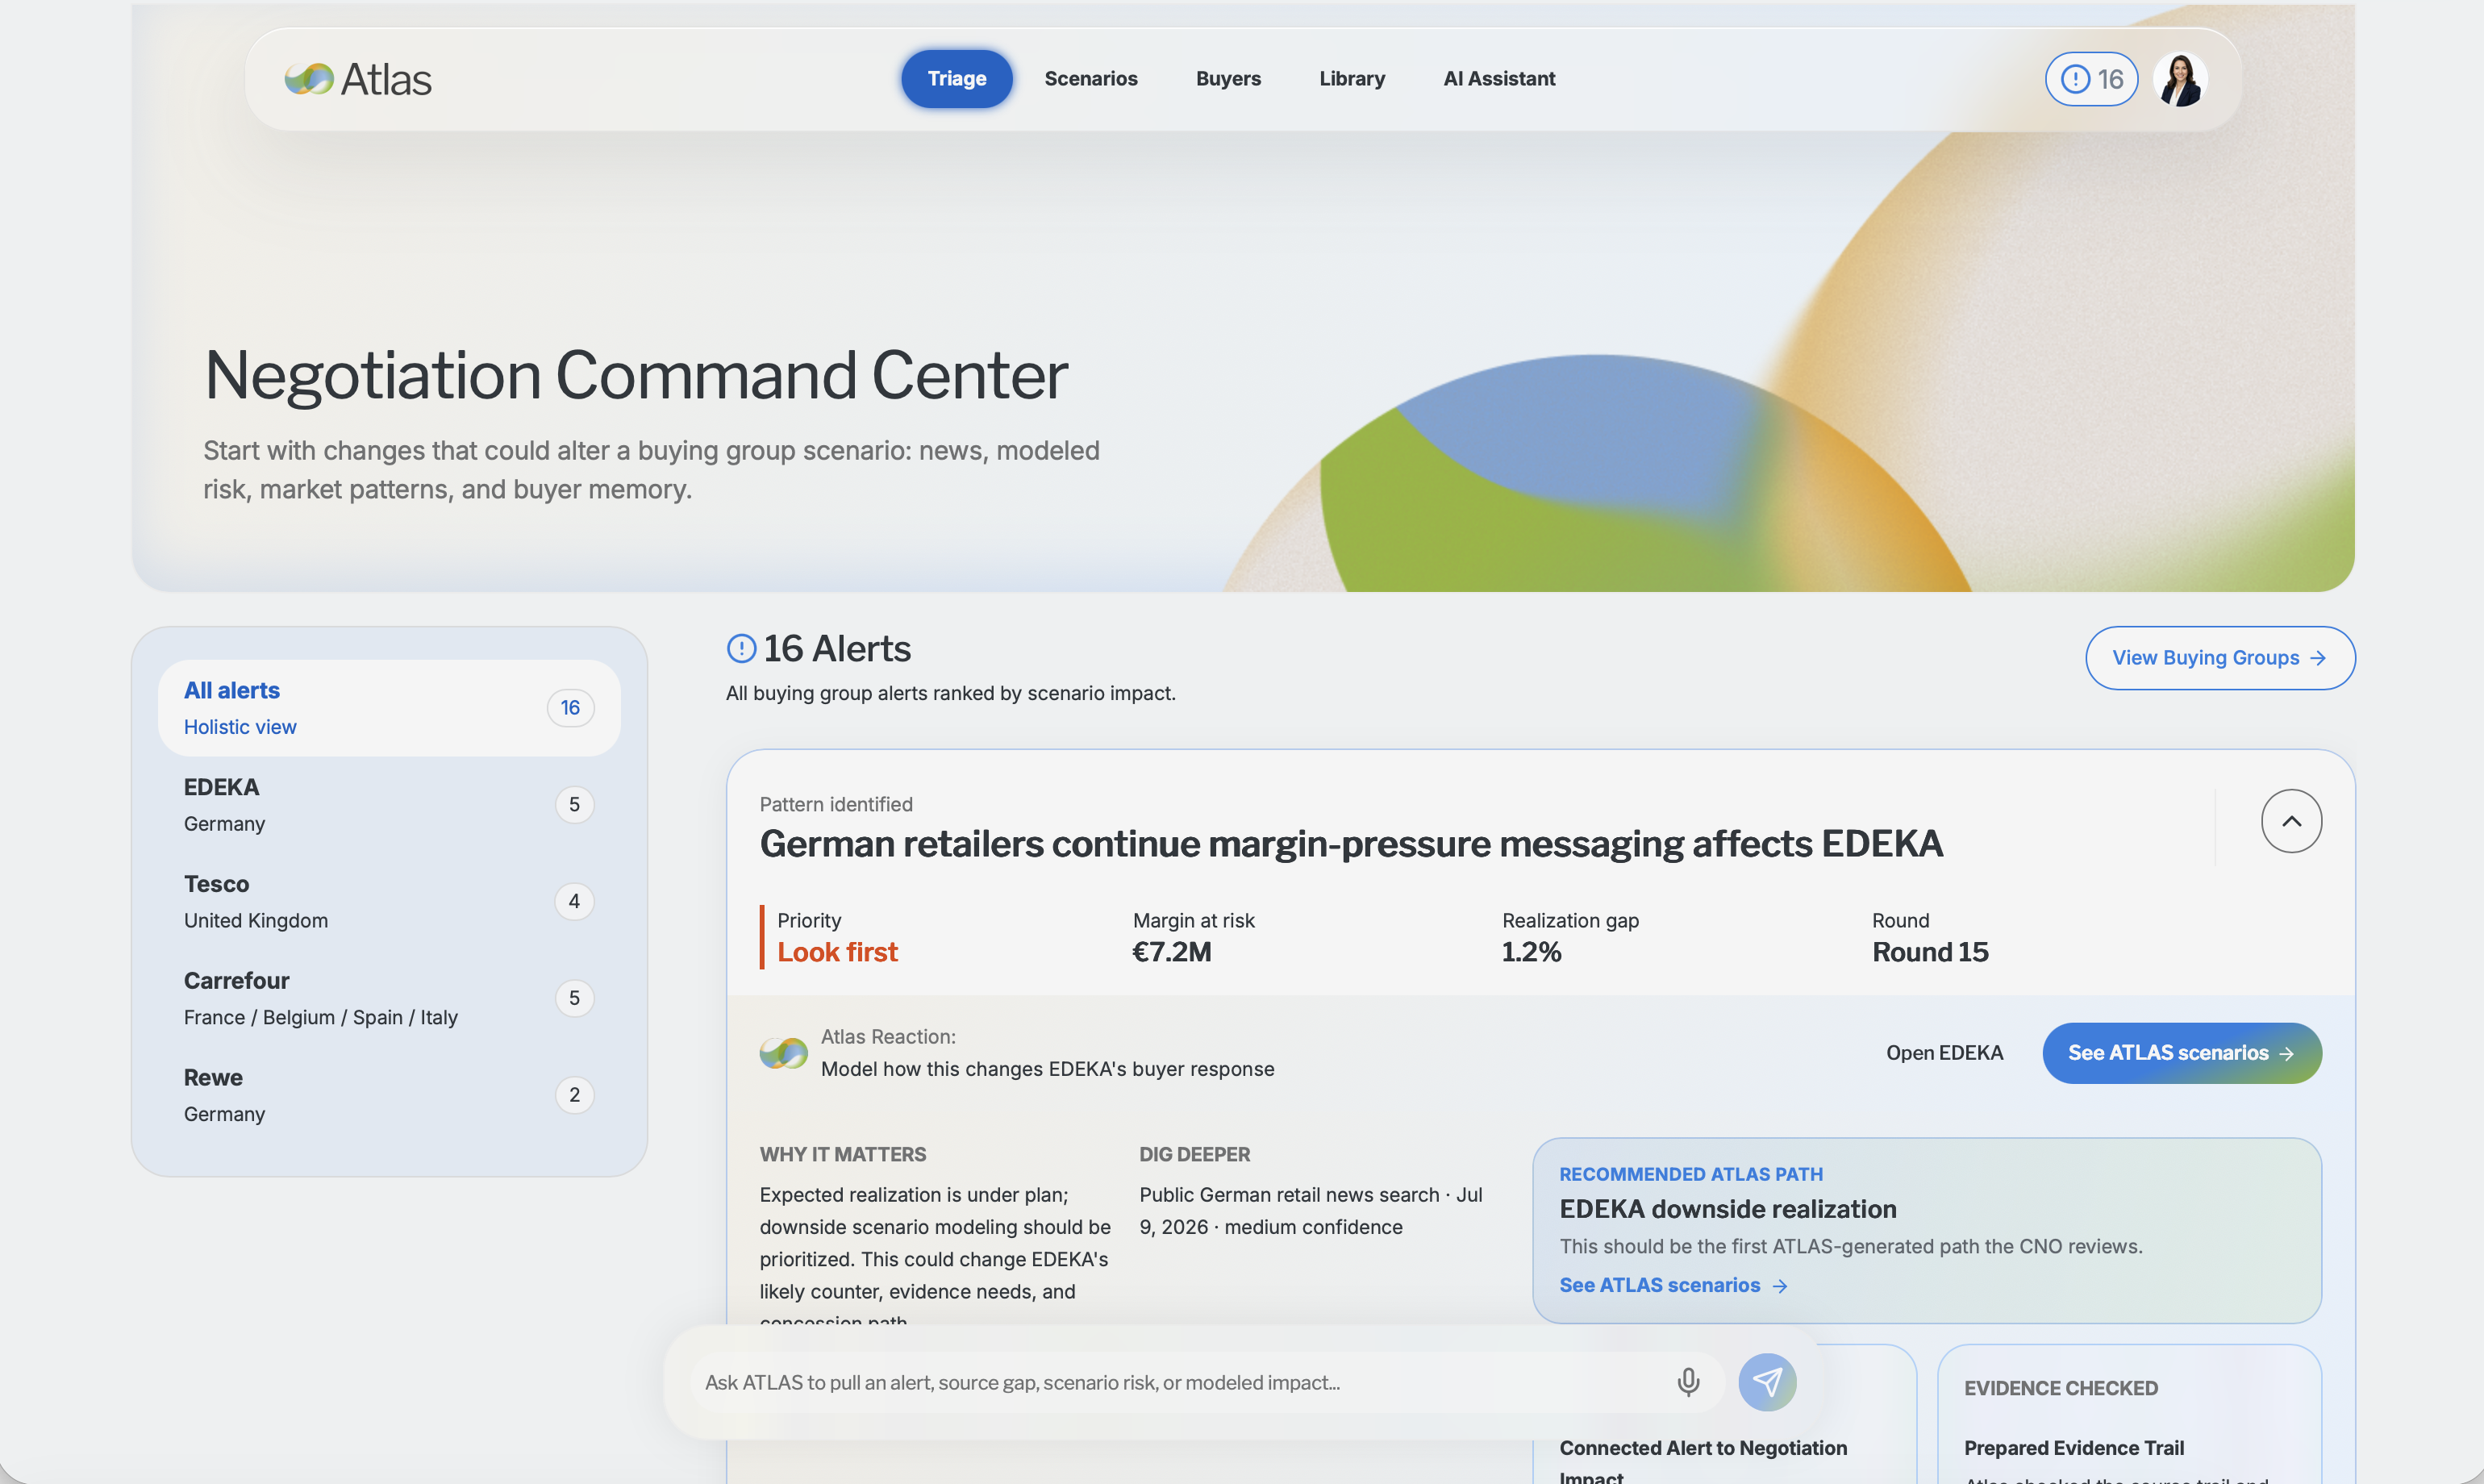Click the microphone icon in Ask ATLAS bar
Viewport: 2484px width, 1484px height.
1688,1382
